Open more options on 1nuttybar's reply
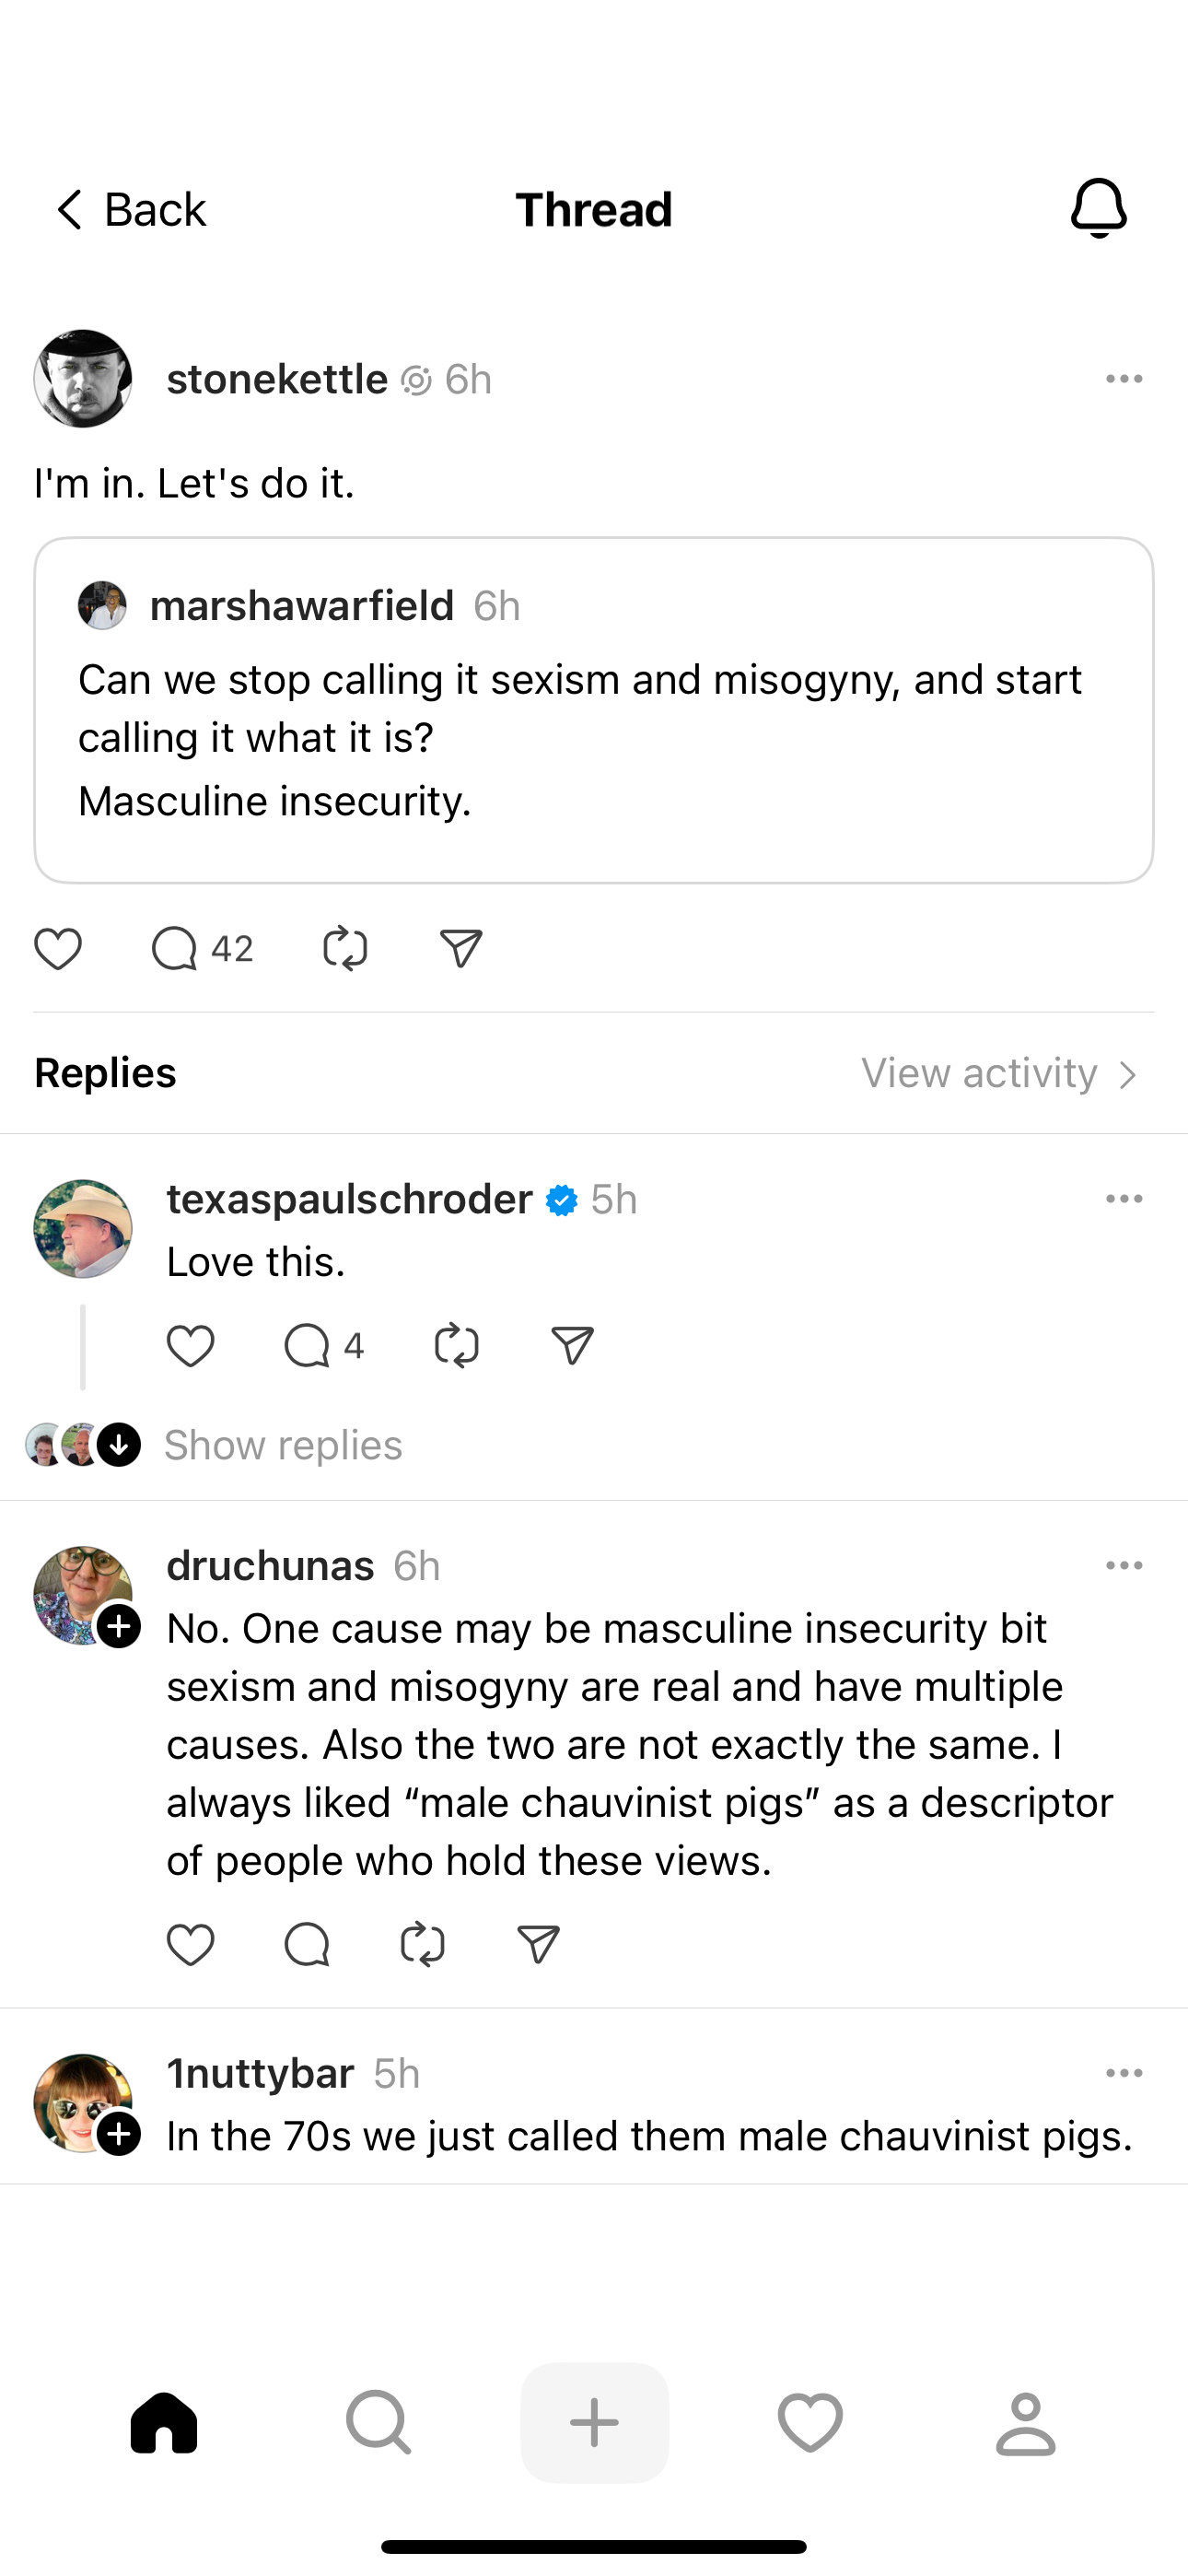Viewport: 1188px width, 2576px height. click(1124, 2073)
